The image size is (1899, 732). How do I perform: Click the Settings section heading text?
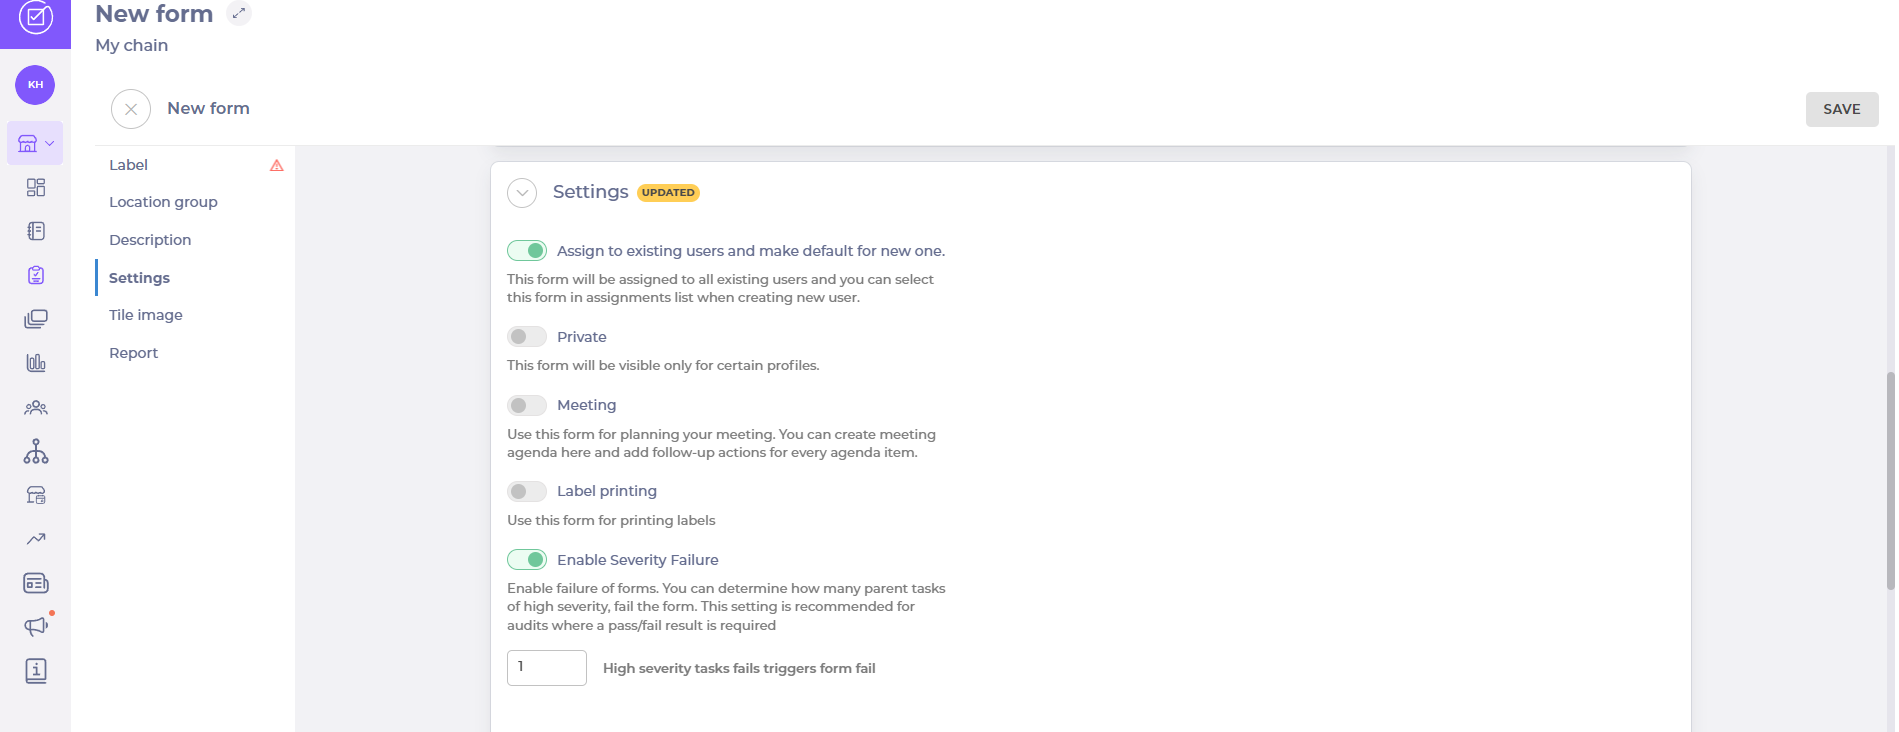591,192
